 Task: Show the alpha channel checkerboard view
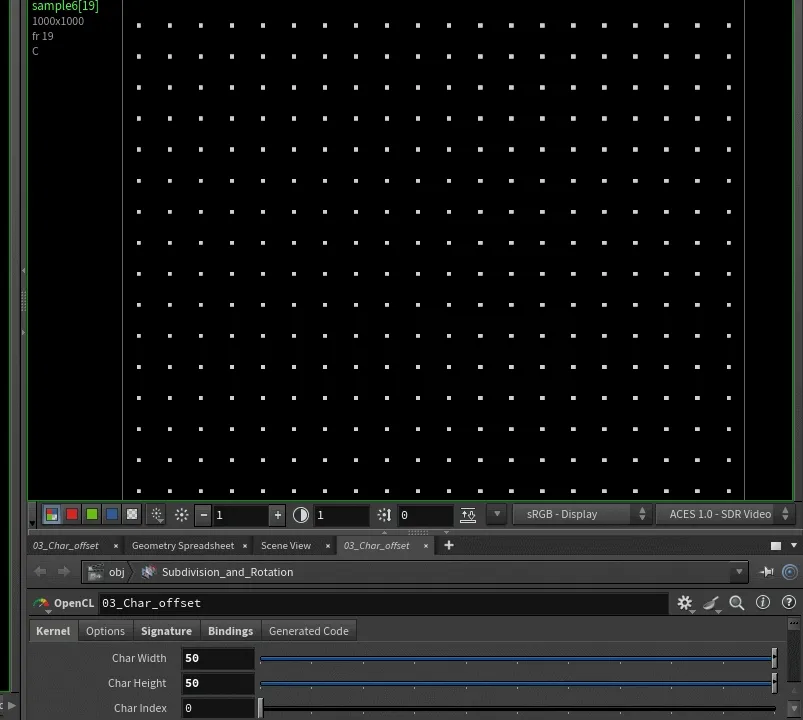(x=130, y=514)
